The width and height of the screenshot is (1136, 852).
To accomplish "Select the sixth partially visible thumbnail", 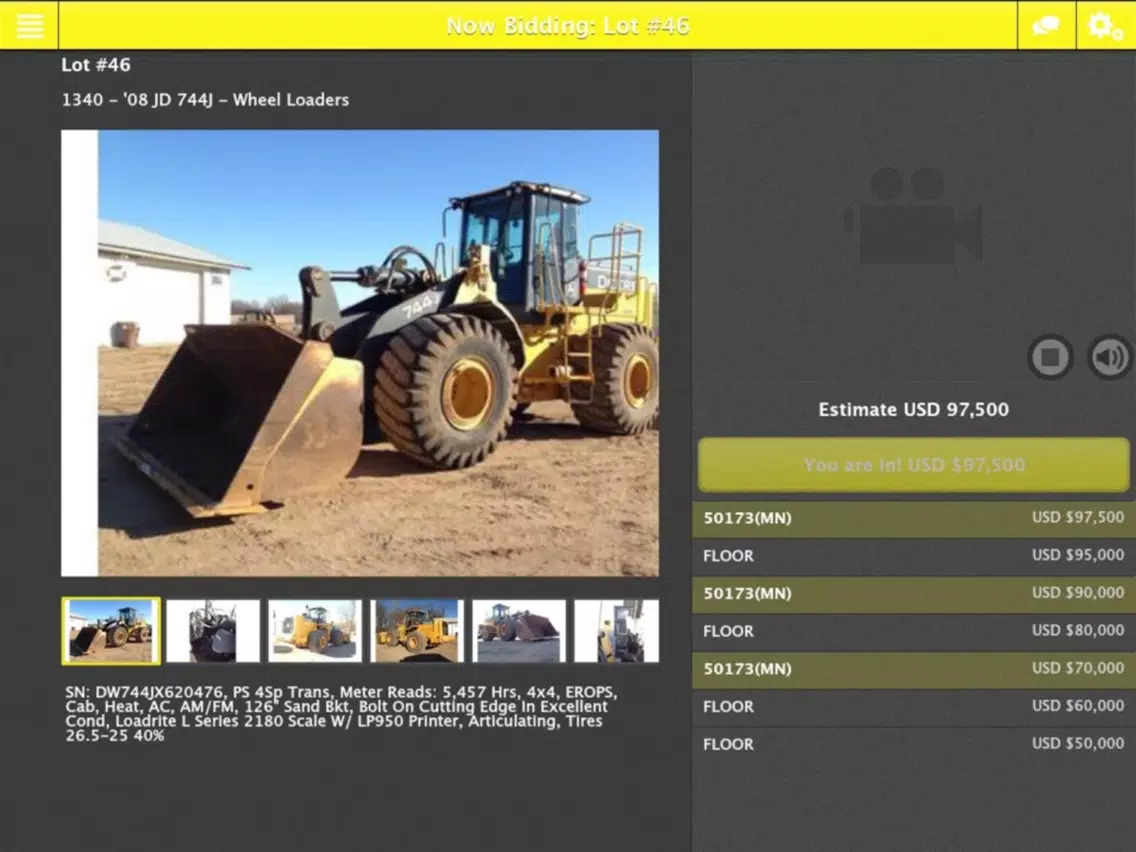I will [617, 630].
